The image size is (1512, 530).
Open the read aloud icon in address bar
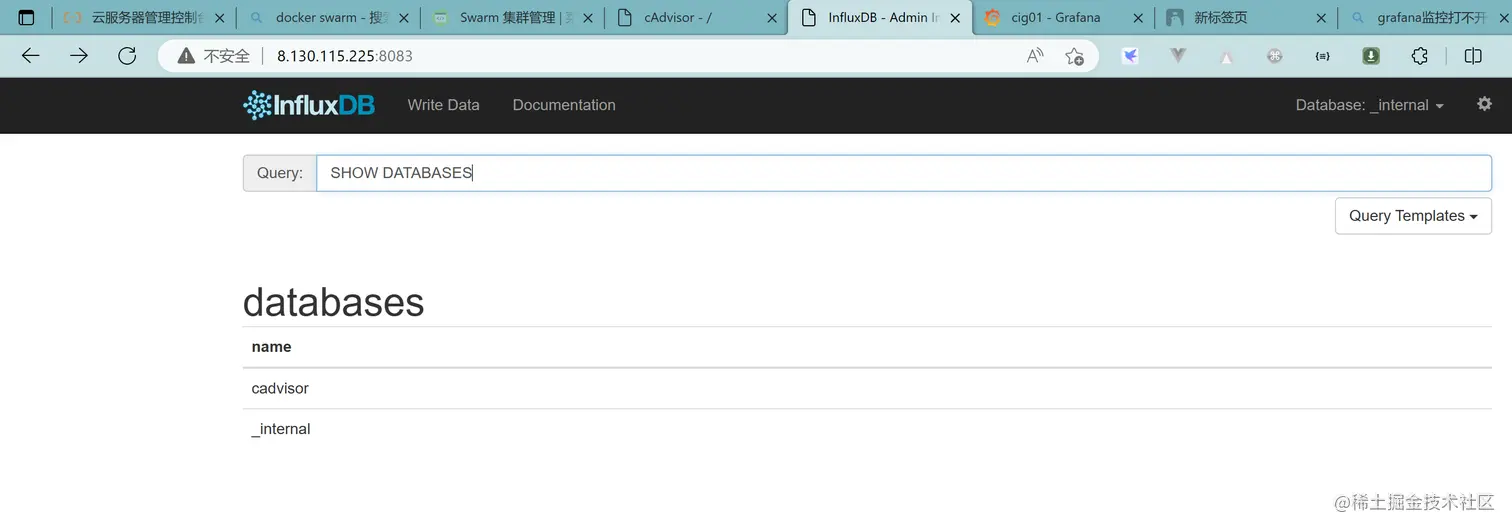(1035, 56)
